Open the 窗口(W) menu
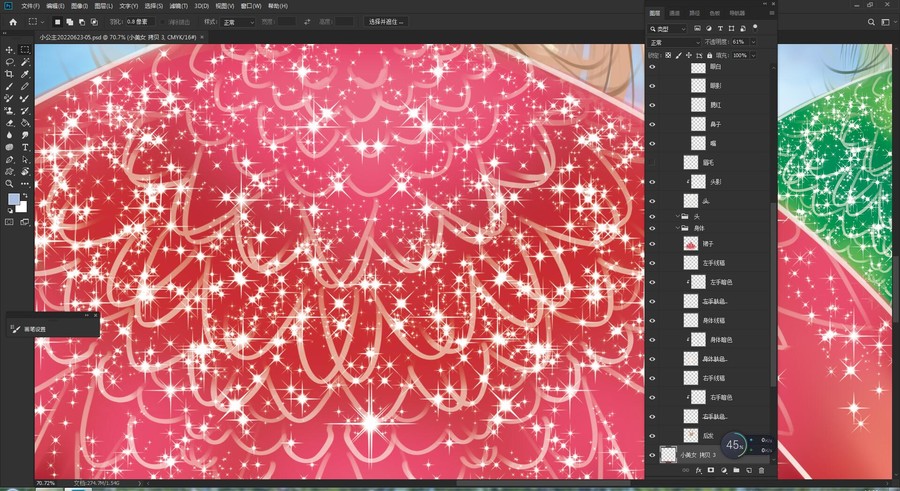 251,6
